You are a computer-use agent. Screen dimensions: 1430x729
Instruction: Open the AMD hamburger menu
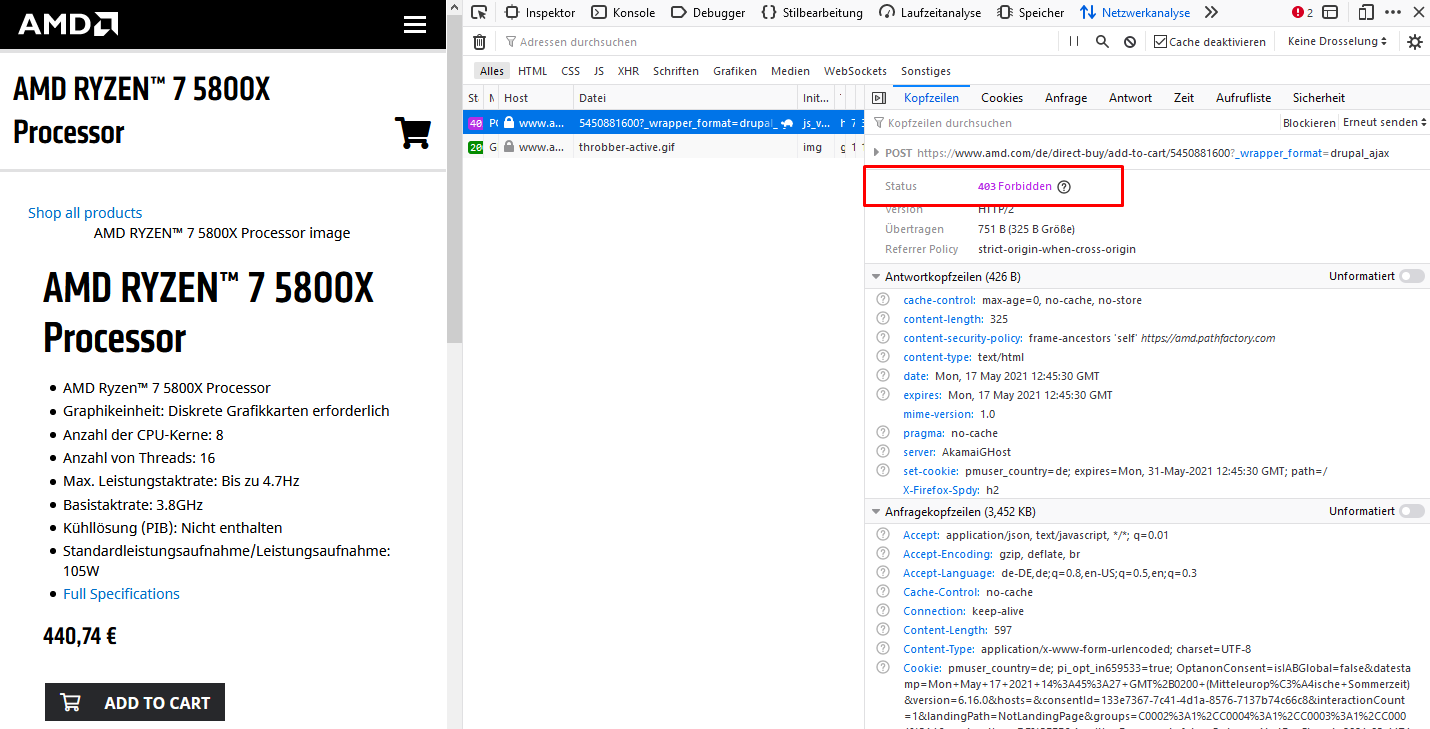coord(415,25)
